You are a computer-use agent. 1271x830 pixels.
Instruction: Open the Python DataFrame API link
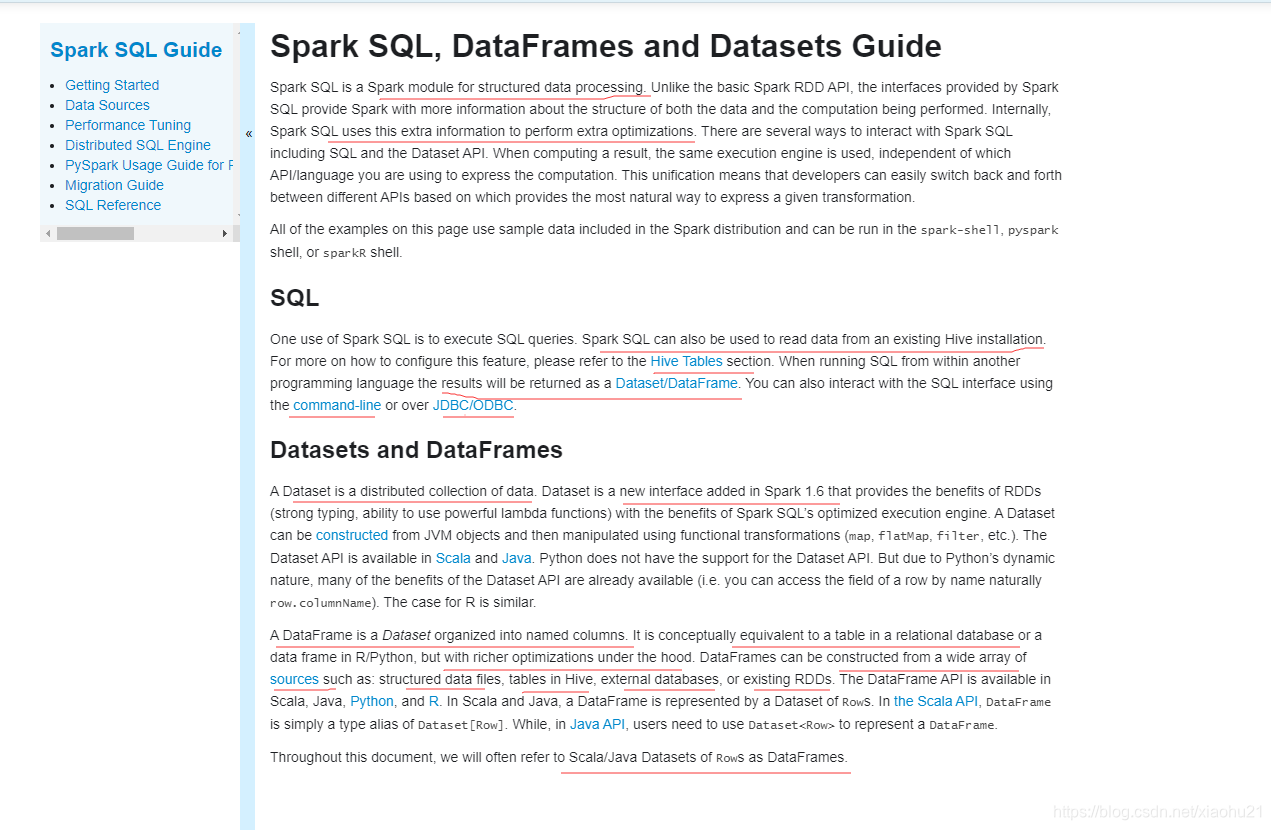[372, 701]
